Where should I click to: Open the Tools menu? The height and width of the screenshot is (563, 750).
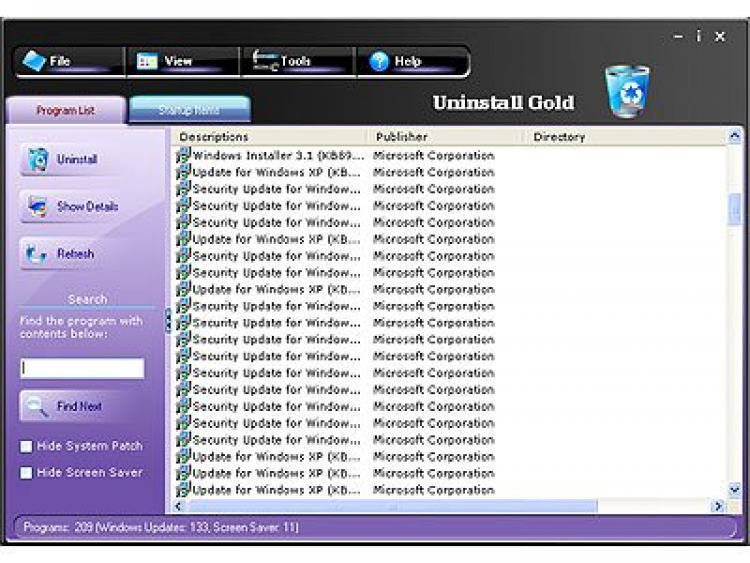(x=298, y=61)
